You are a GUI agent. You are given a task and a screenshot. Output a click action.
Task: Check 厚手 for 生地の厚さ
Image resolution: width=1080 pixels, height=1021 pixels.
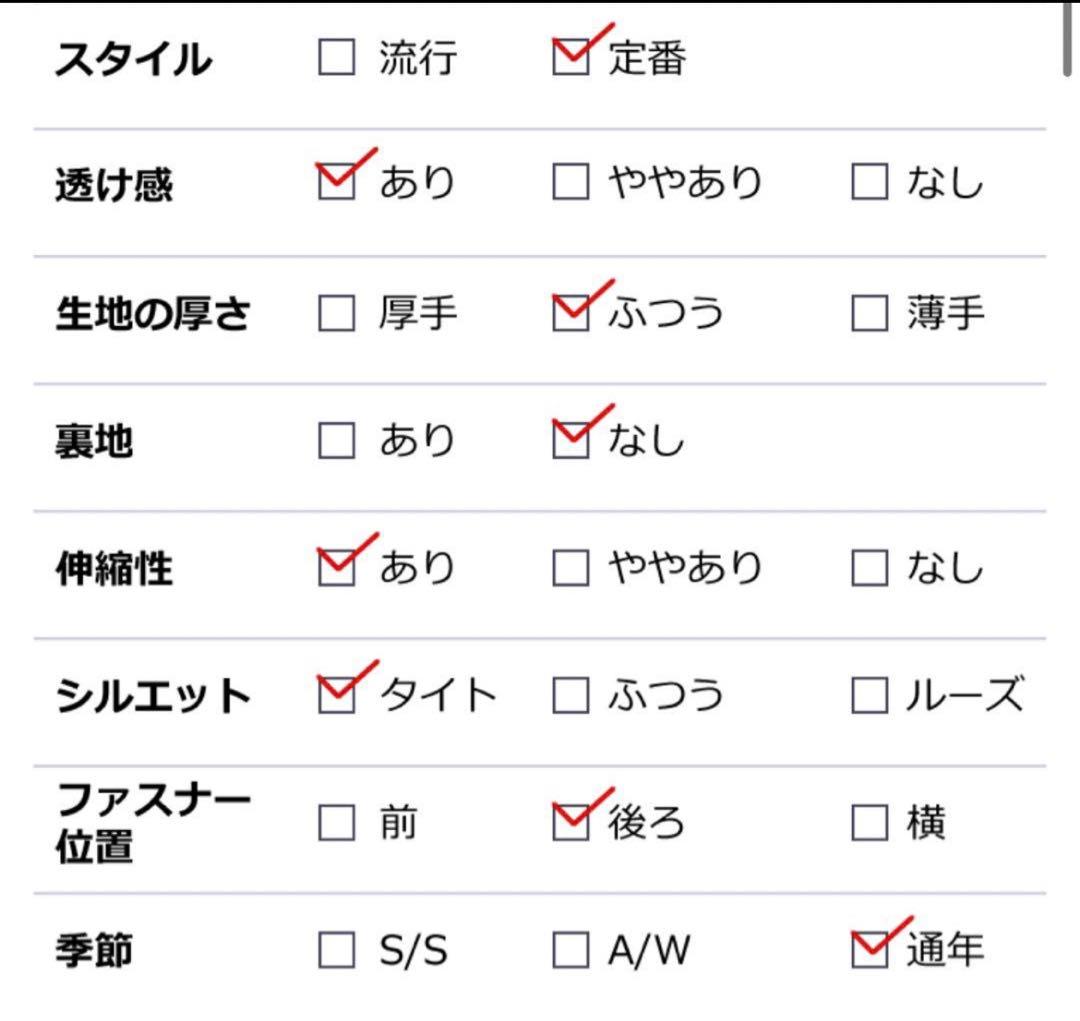pyautogui.click(x=336, y=313)
